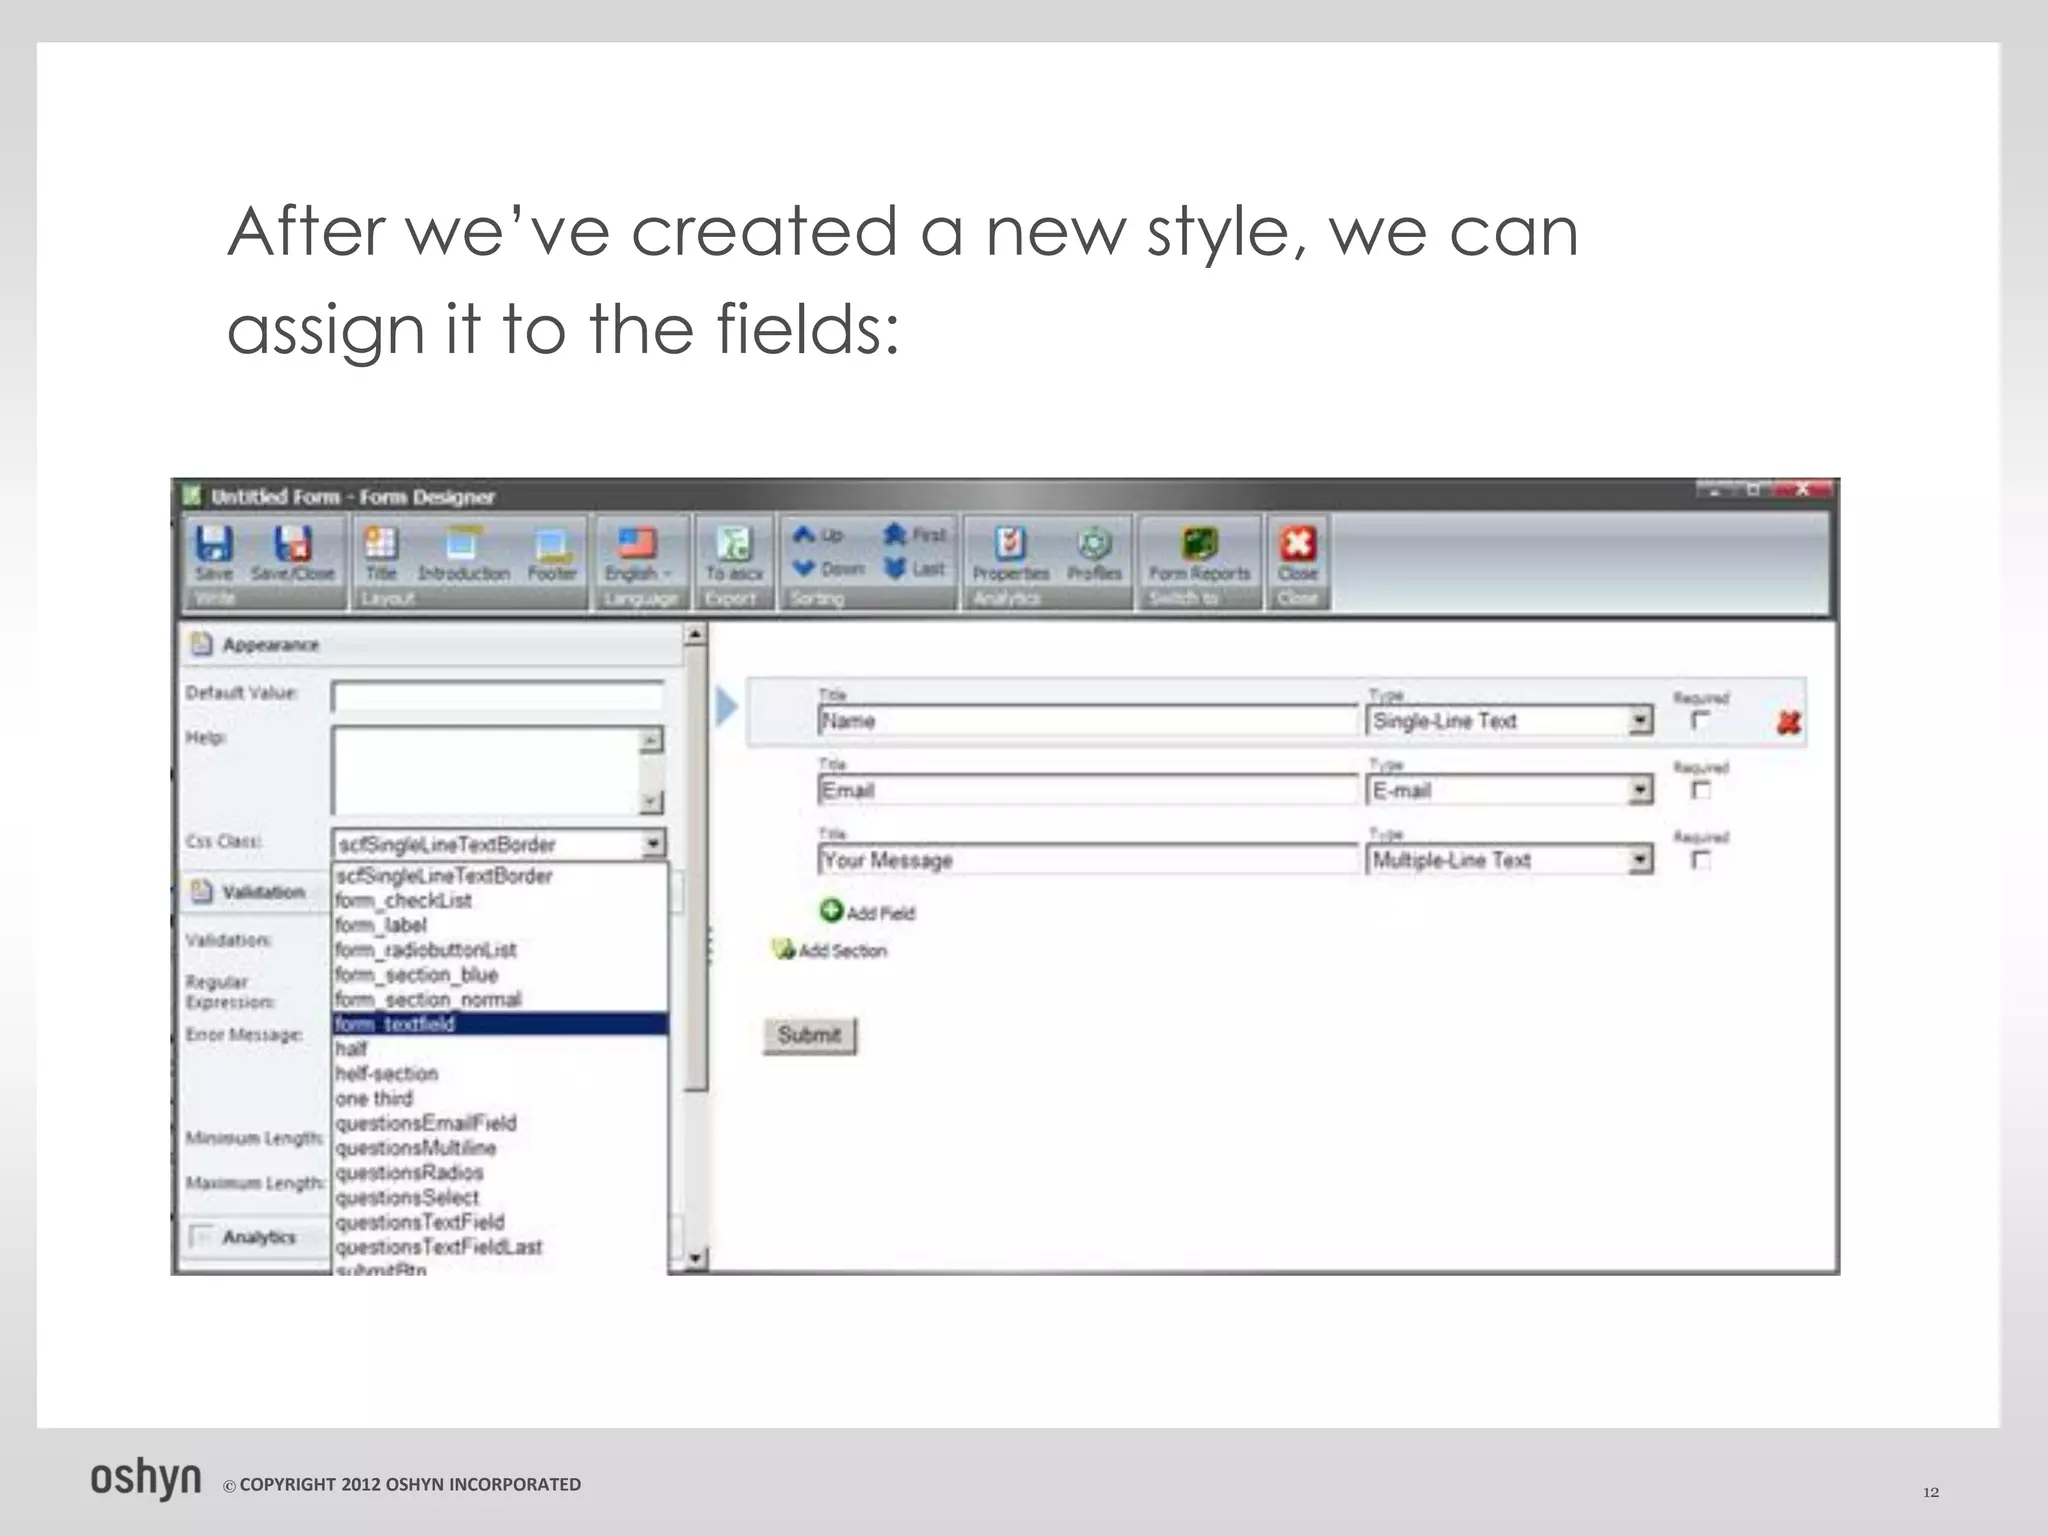Click the Save/Close toolbar icon

(x=292, y=545)
